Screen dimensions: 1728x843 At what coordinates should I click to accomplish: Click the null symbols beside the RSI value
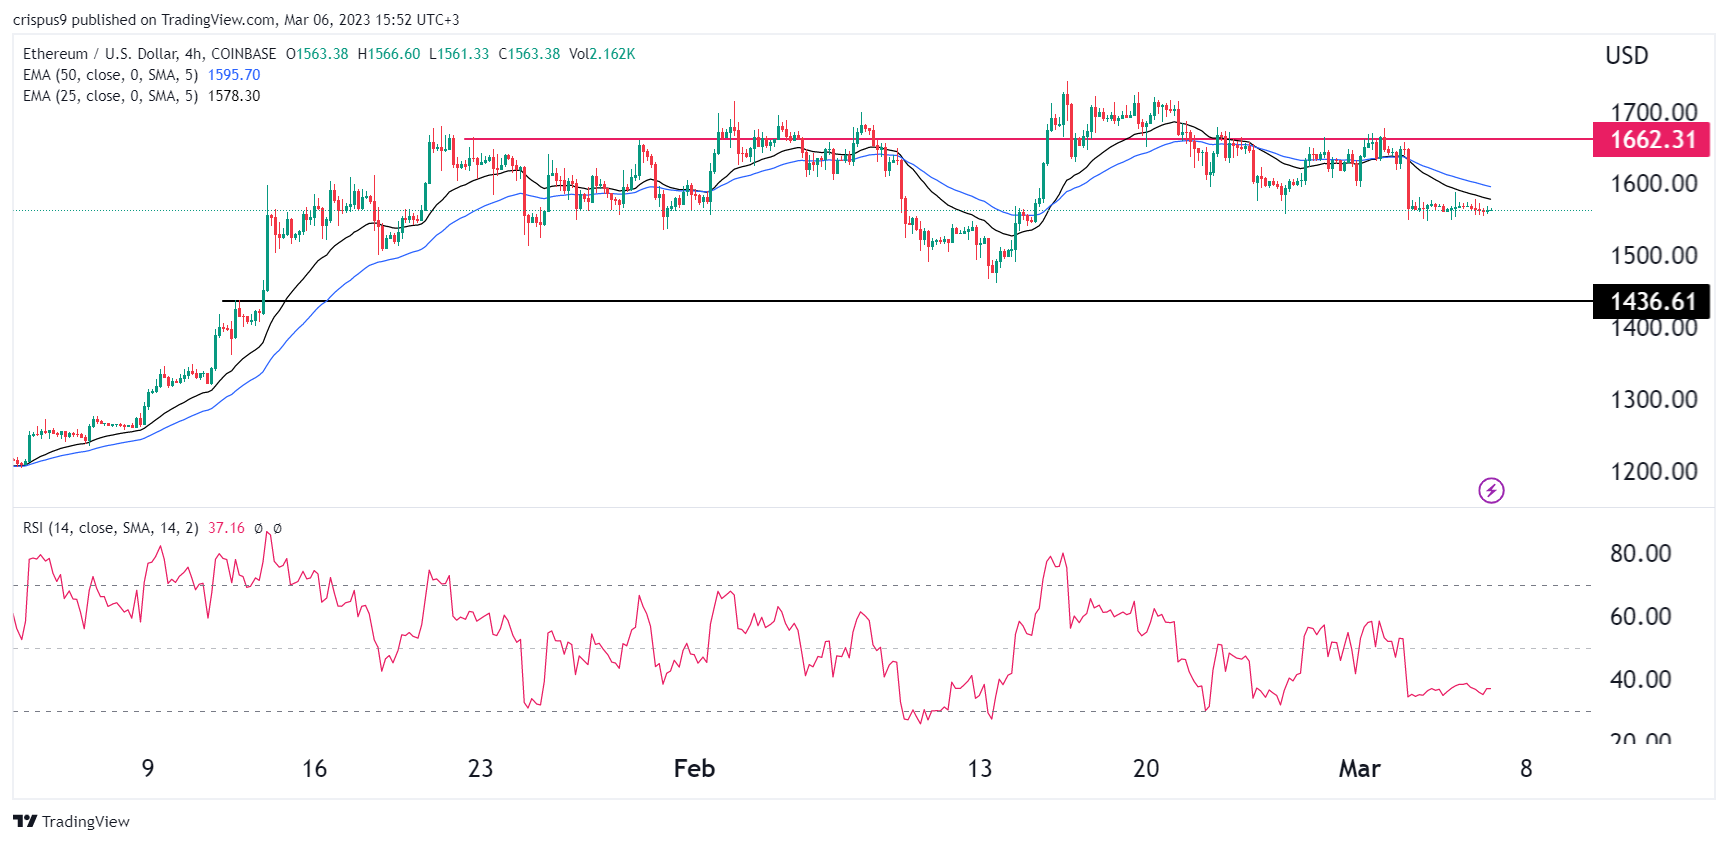click(x=267, y=528)
